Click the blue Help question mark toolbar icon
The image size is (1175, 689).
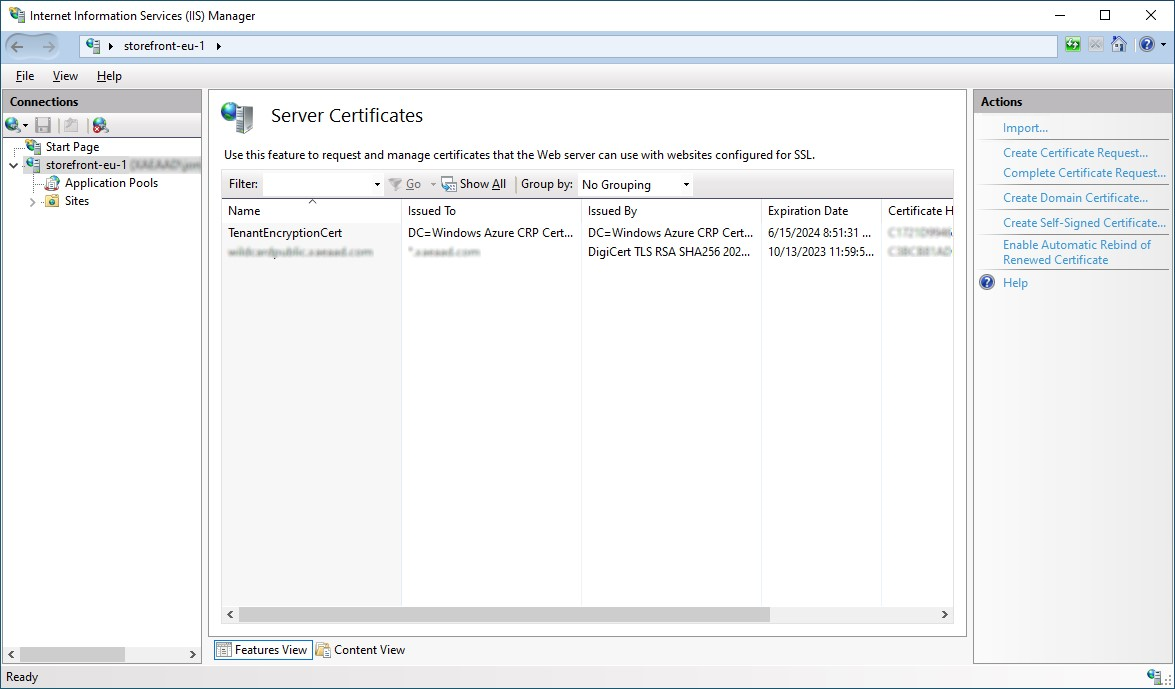(1144, 45)
